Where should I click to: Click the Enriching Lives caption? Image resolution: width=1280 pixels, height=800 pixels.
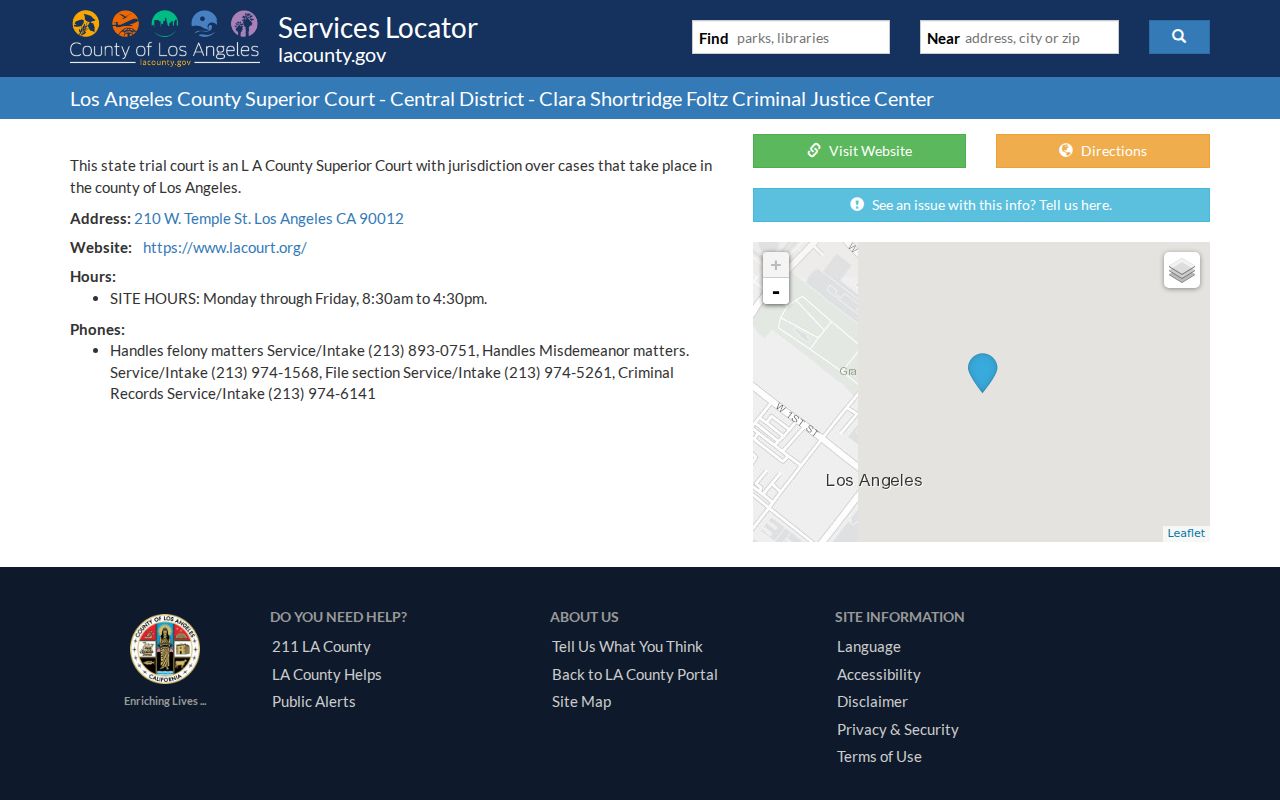(165, 701)
